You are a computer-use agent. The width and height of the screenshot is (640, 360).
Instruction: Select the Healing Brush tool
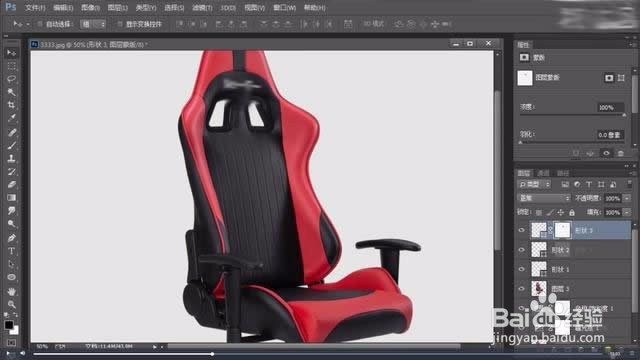tap(11, 132)
